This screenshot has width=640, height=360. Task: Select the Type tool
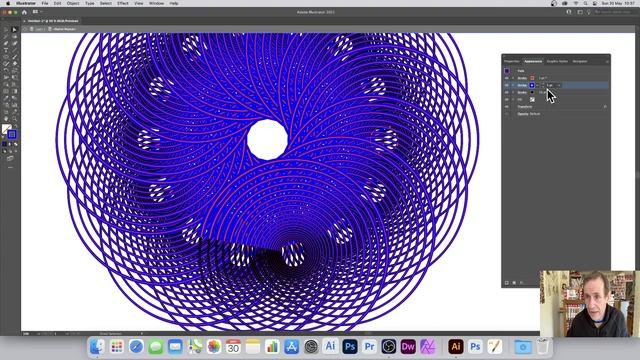(x=6, y=49)
